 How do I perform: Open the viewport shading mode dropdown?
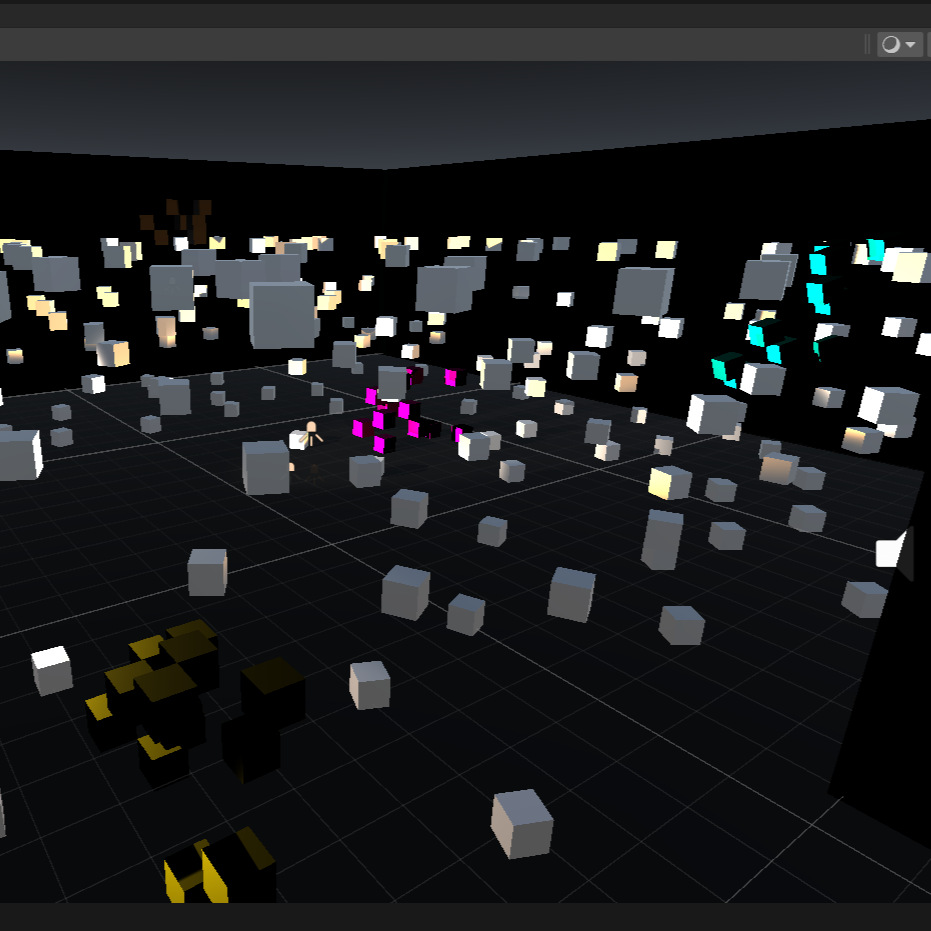point(897,44)
